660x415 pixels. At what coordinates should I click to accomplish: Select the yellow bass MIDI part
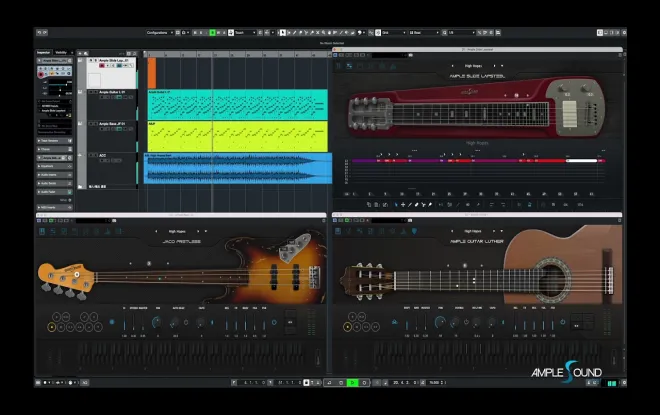pyautogui.click(x=237, y=136)
